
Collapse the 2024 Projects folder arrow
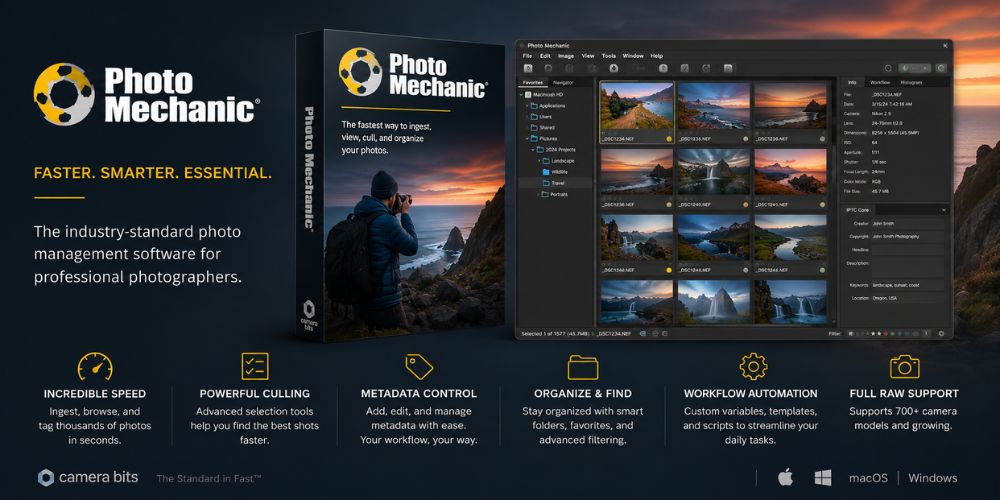click(x=533, y=149)
